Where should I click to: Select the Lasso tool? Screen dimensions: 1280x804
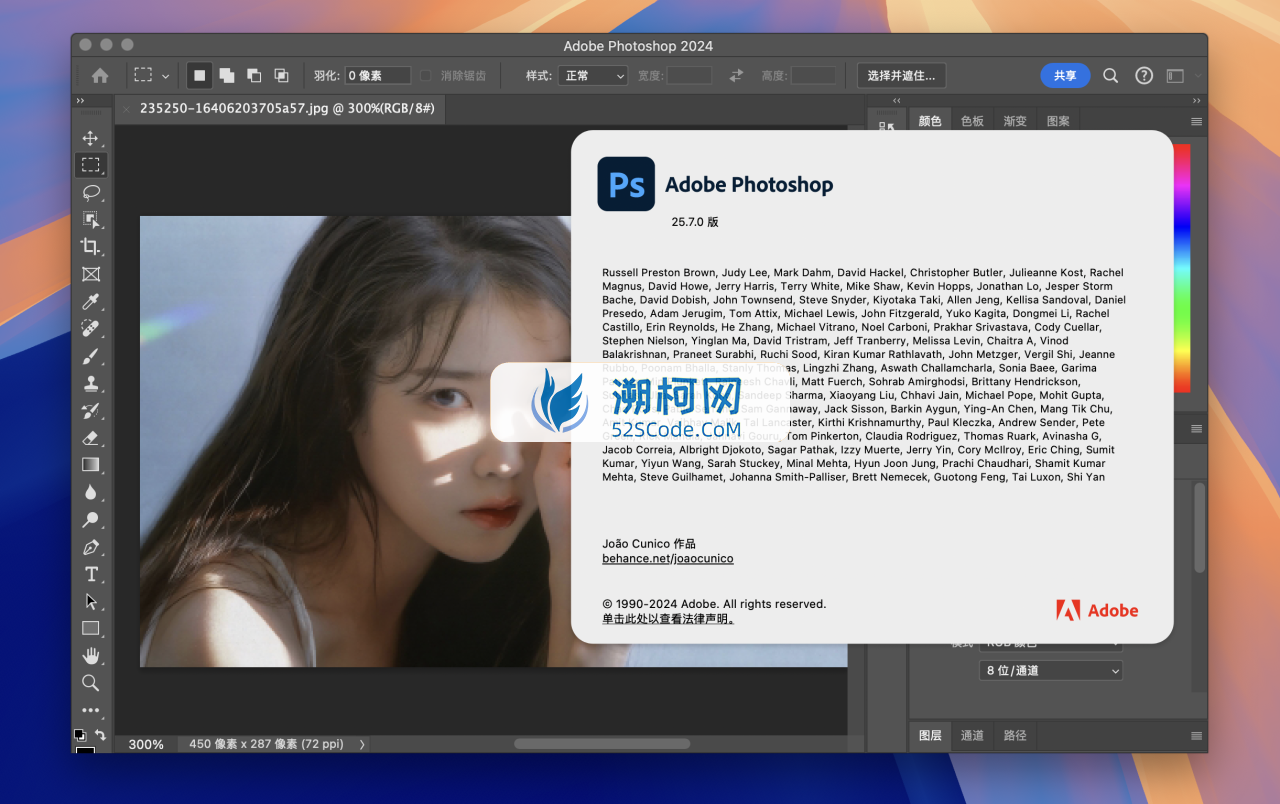tap(91, 192)
